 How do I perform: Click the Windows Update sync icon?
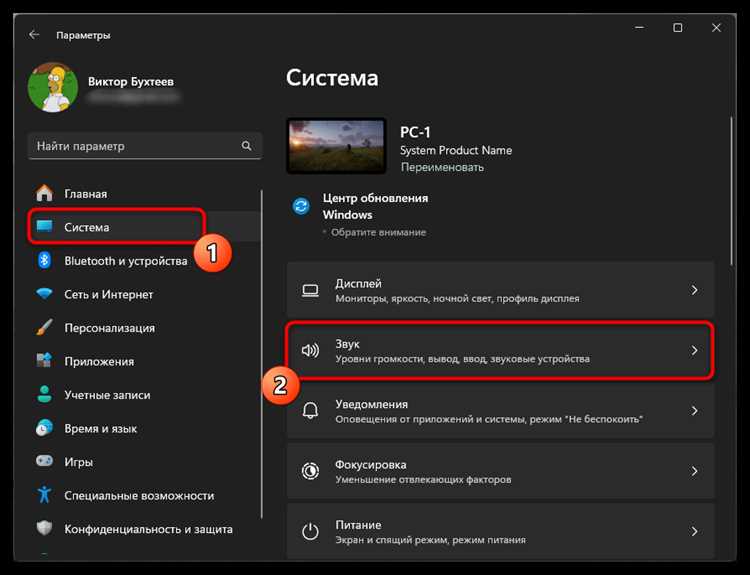coord(301,207)
